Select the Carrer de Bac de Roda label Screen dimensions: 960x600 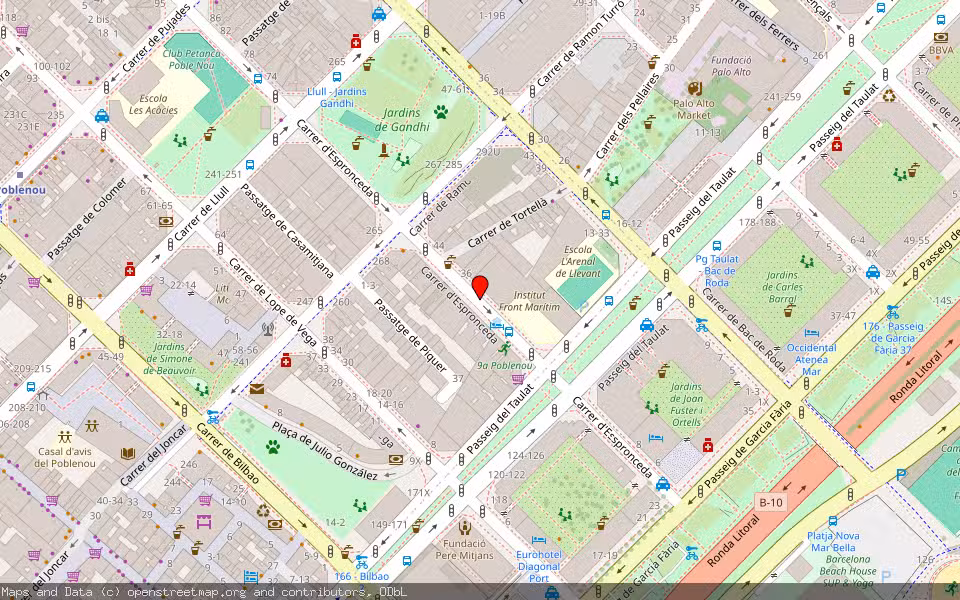(744, 329)
